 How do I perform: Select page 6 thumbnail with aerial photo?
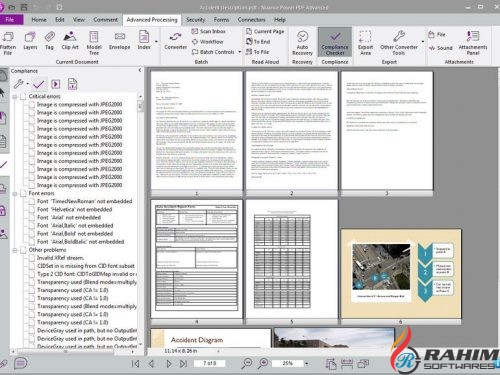click(401, 274)
